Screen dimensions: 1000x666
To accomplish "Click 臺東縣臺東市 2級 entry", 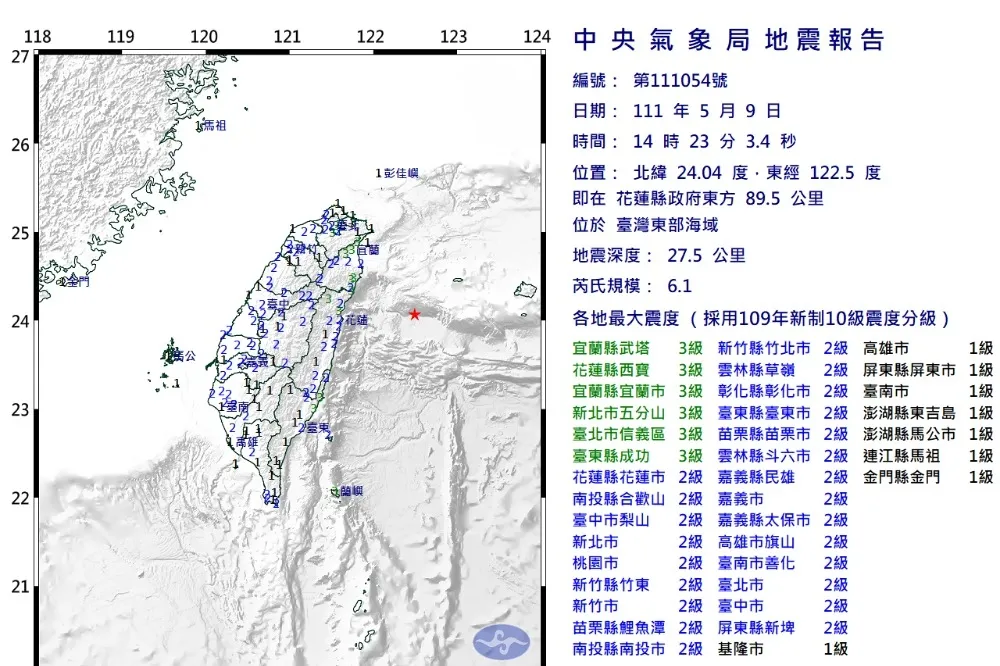I will pos(783,413).
